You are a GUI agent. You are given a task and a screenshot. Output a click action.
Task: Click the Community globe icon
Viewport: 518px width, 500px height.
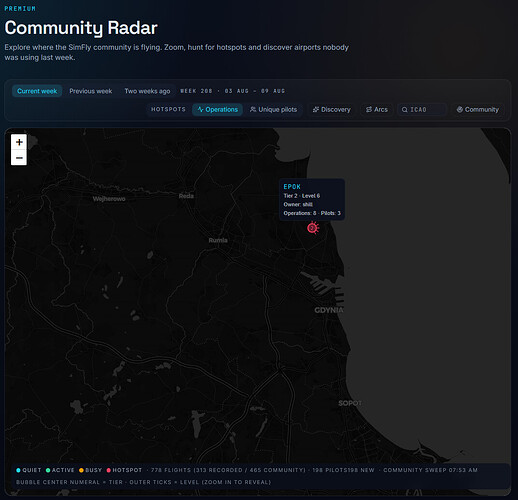pyautogui.click(x=460, y=109)
